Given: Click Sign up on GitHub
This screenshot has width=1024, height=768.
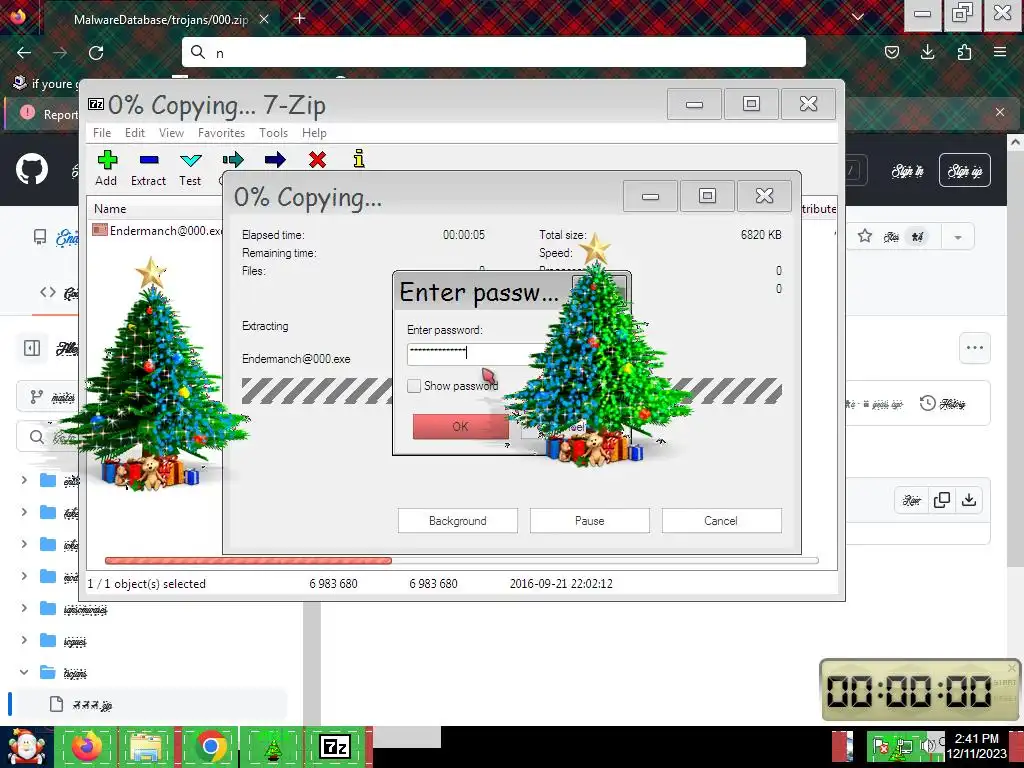Looking at the screenshot, I should pos(965,170).
